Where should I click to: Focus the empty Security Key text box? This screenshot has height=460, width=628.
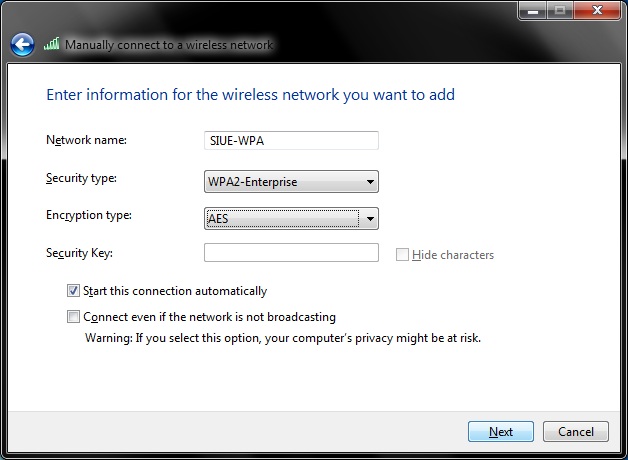click(291, 253)
